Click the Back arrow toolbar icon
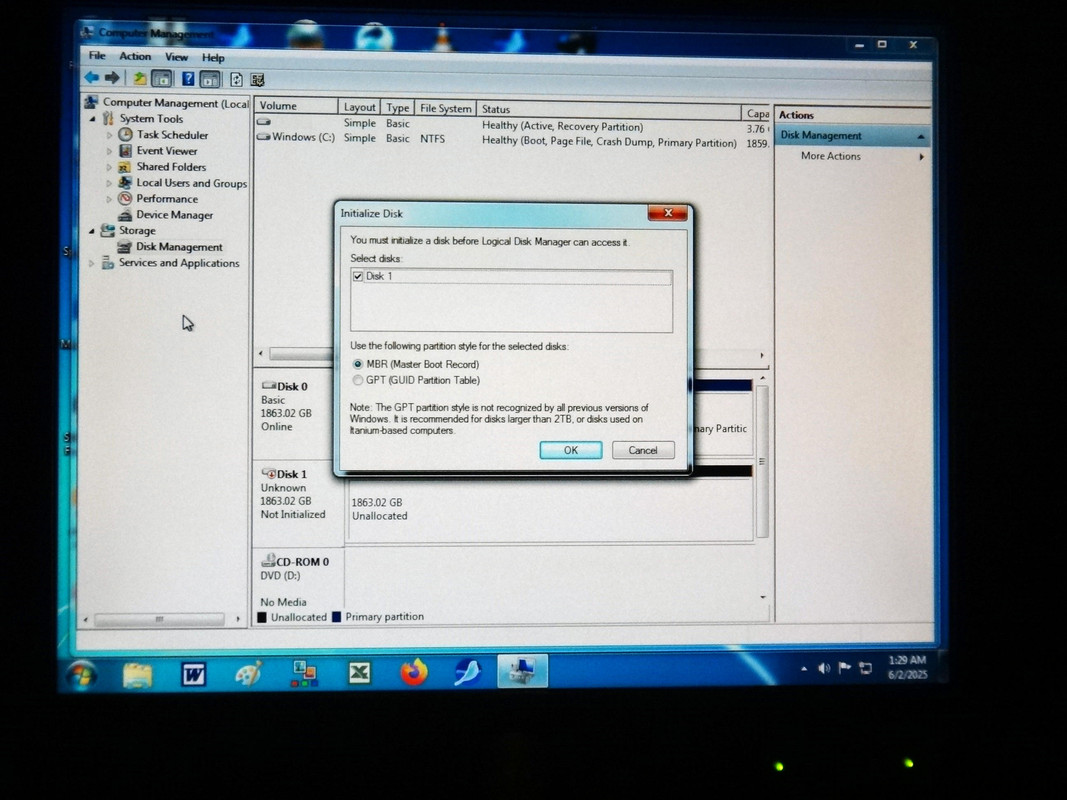Viewport: 1067px width, 800px height. coord(91,78)
